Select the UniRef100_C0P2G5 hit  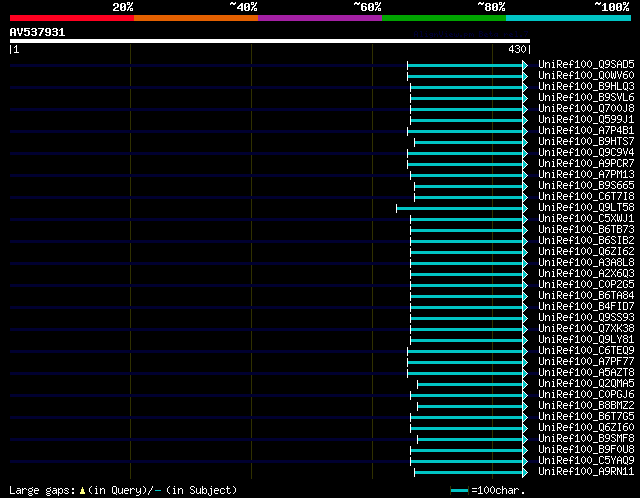click(x=586, y=285)
